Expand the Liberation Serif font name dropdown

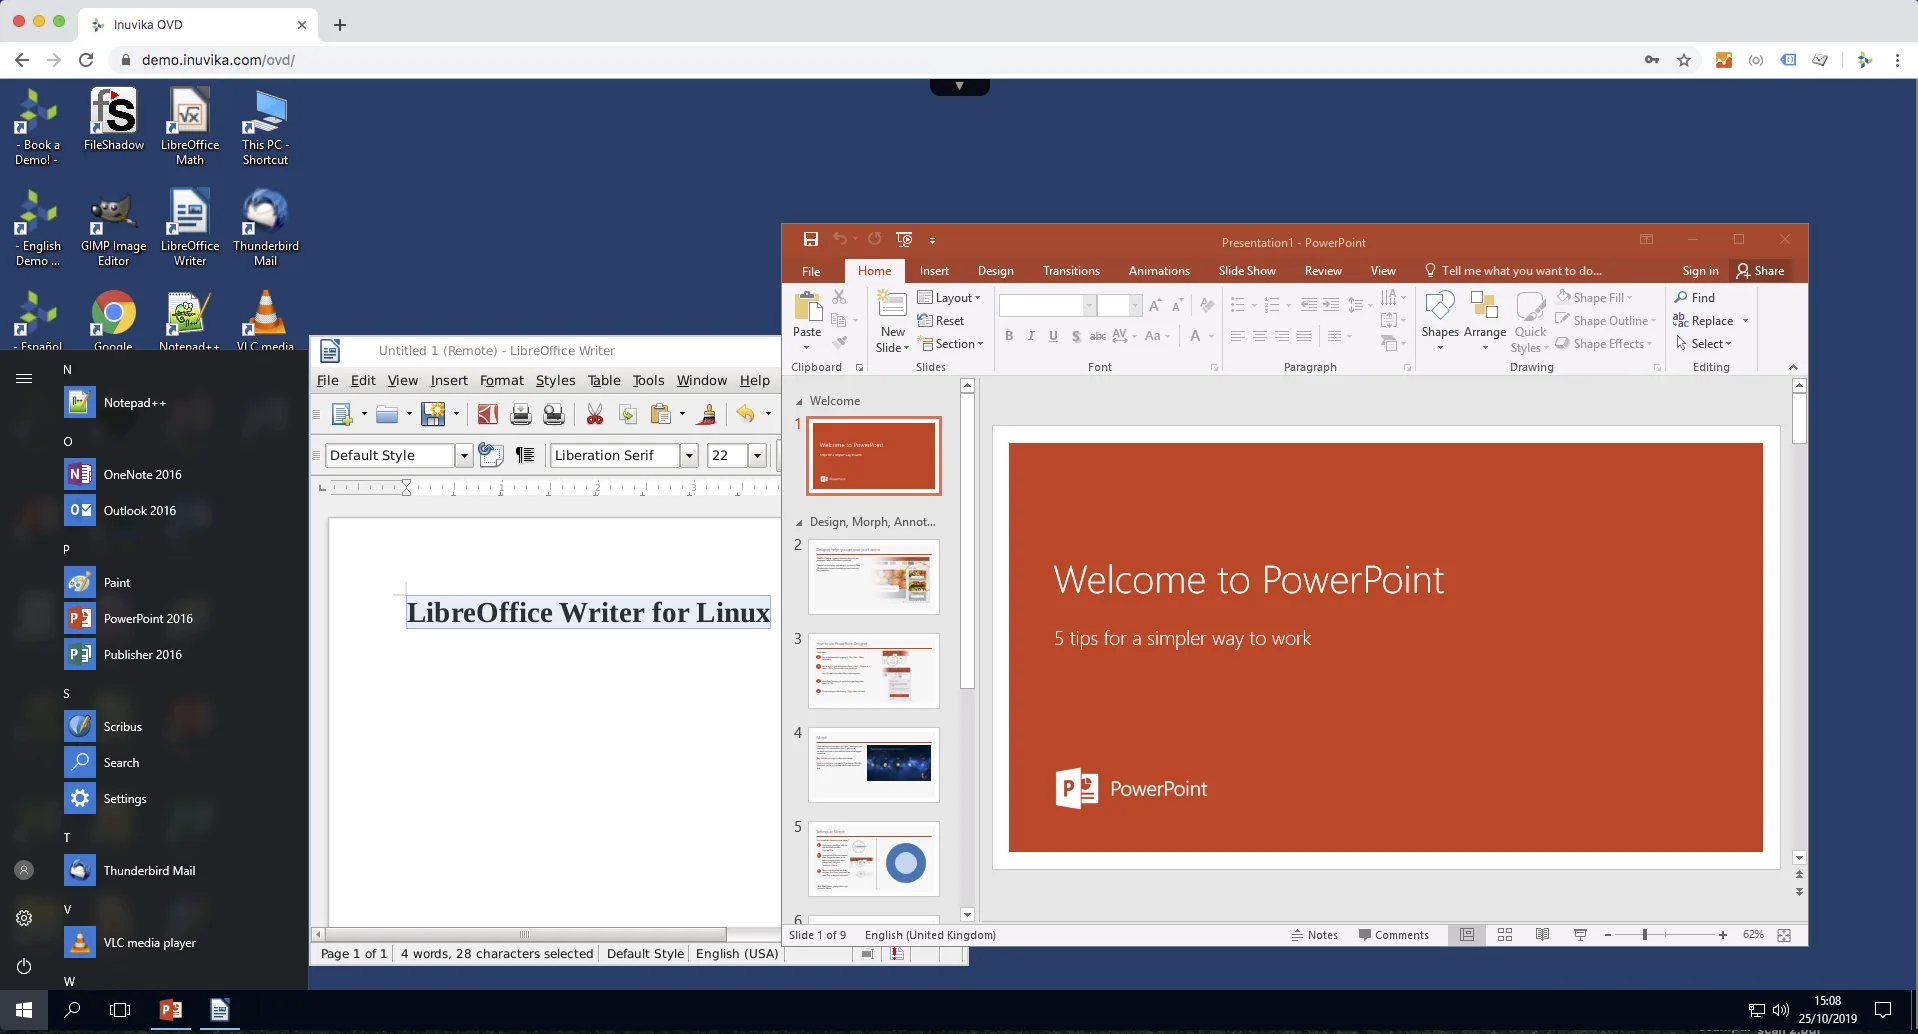pos(689,455)
